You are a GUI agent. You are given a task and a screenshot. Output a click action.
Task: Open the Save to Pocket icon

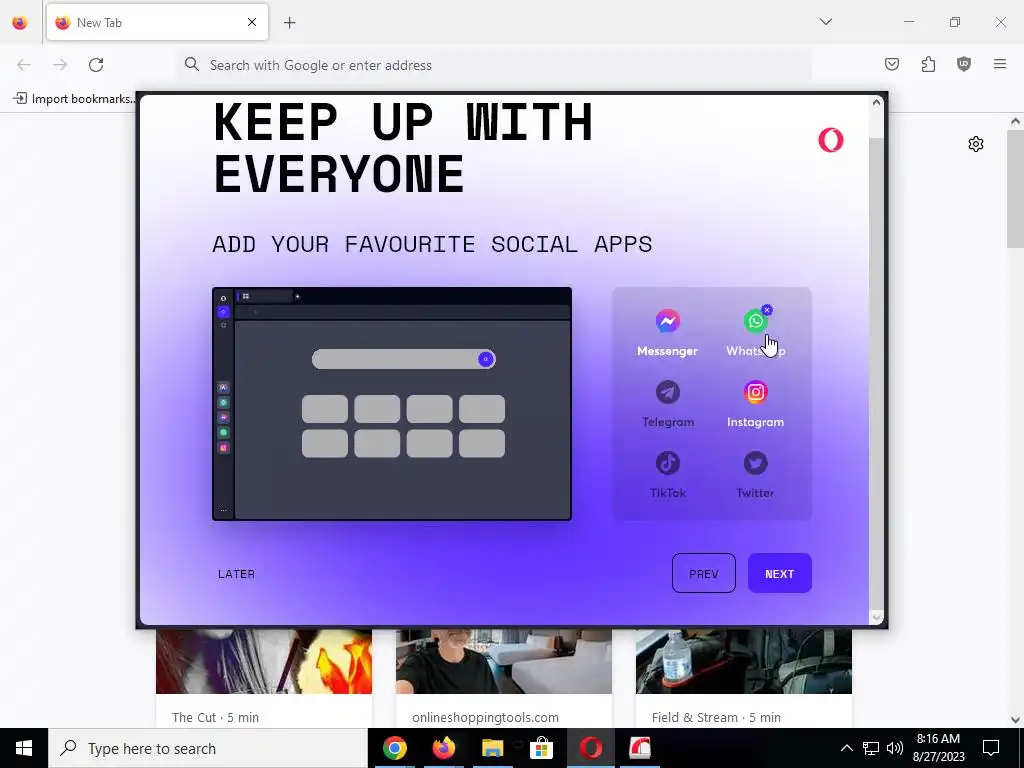pos(891,64)
